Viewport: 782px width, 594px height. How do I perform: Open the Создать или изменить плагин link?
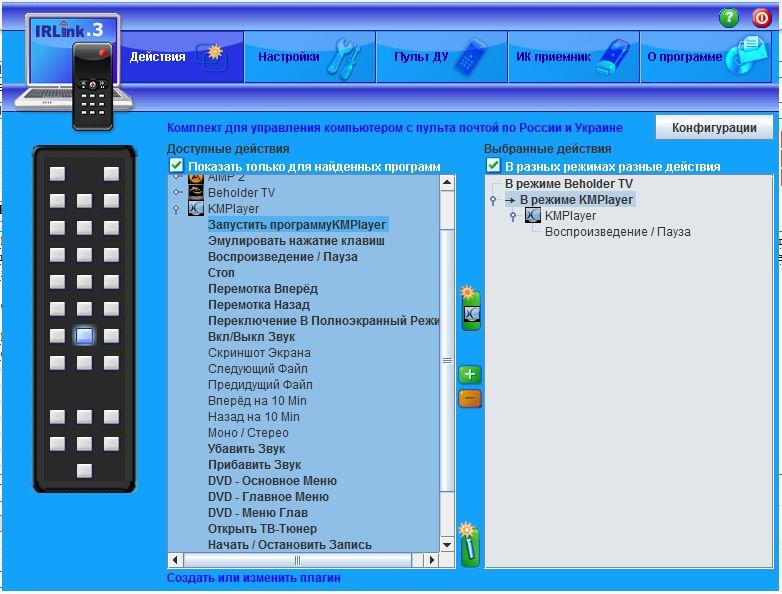[x=253, y=578]
